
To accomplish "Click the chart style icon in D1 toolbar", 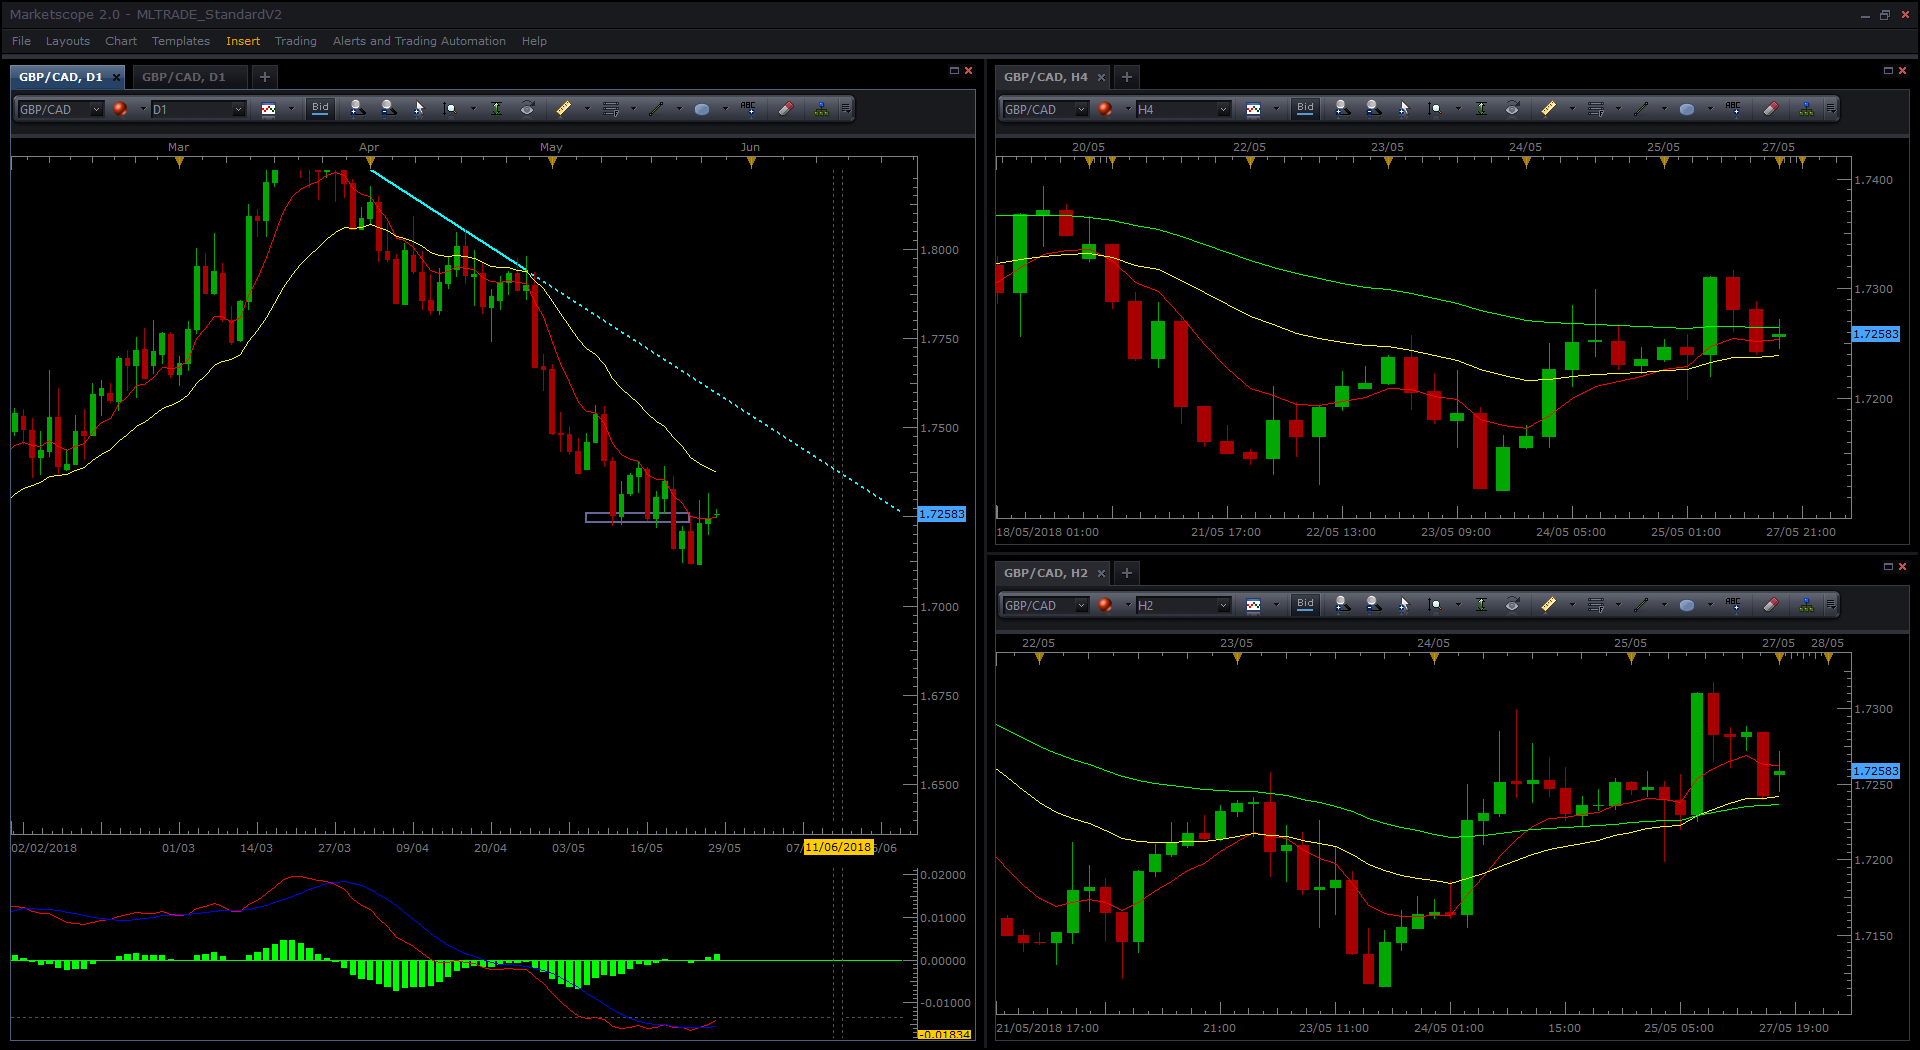I will pos(268,109).
